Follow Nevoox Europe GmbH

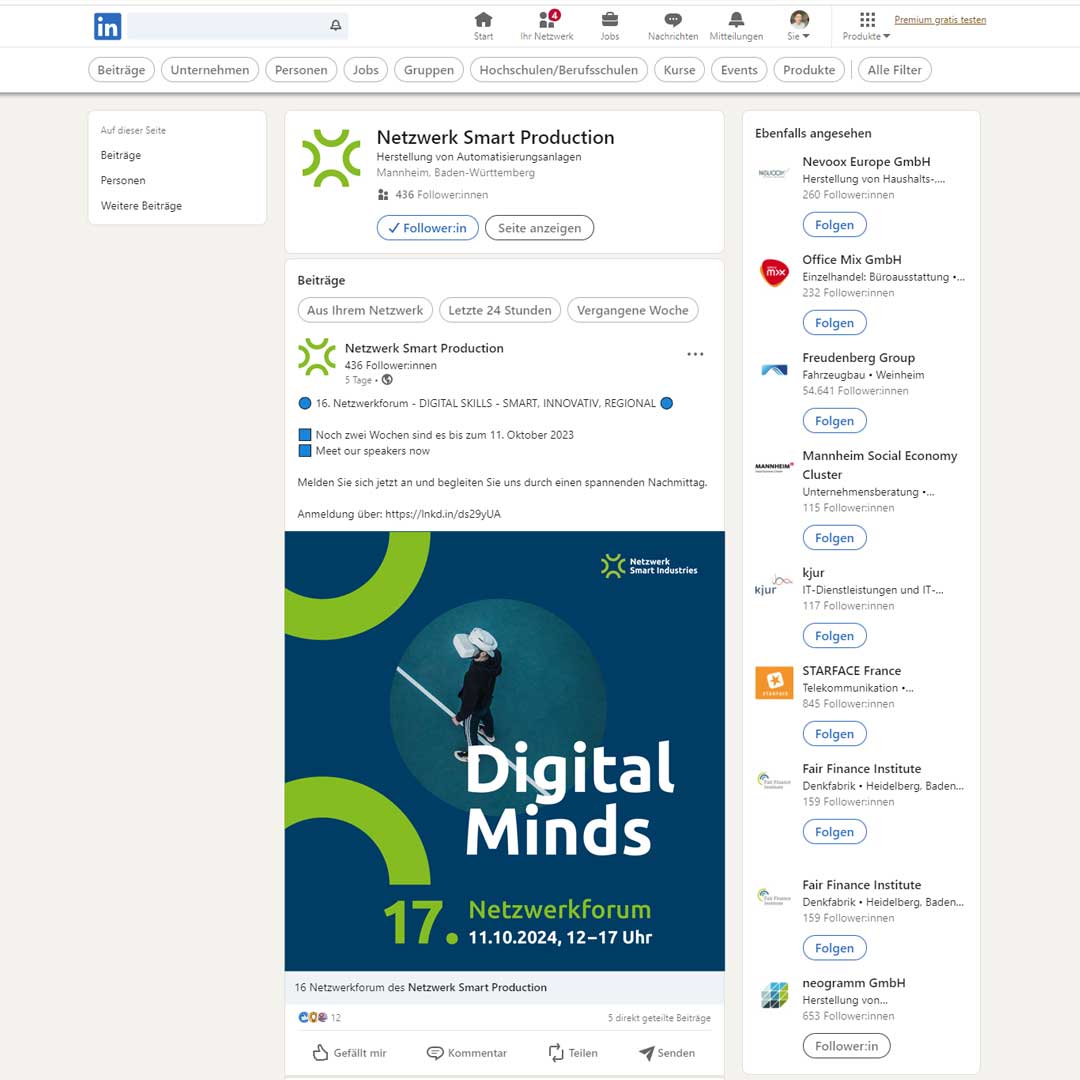click(x=834, y=225)
